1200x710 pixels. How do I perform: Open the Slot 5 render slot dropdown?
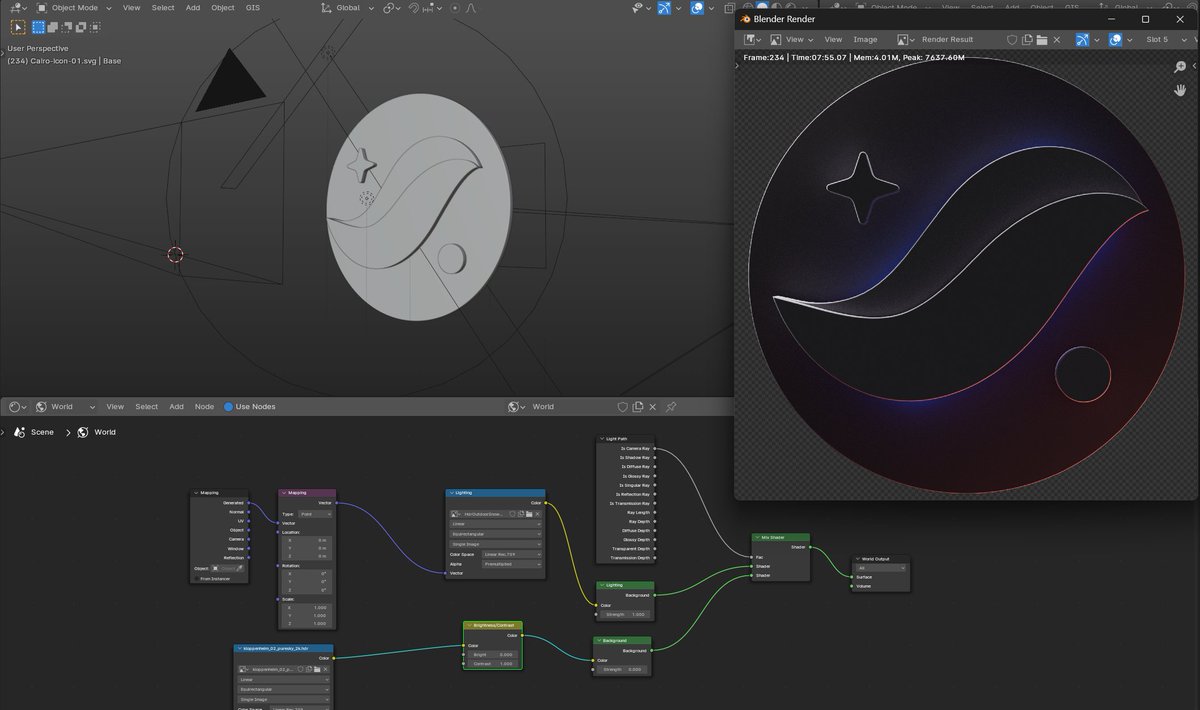click(1169, 40)
